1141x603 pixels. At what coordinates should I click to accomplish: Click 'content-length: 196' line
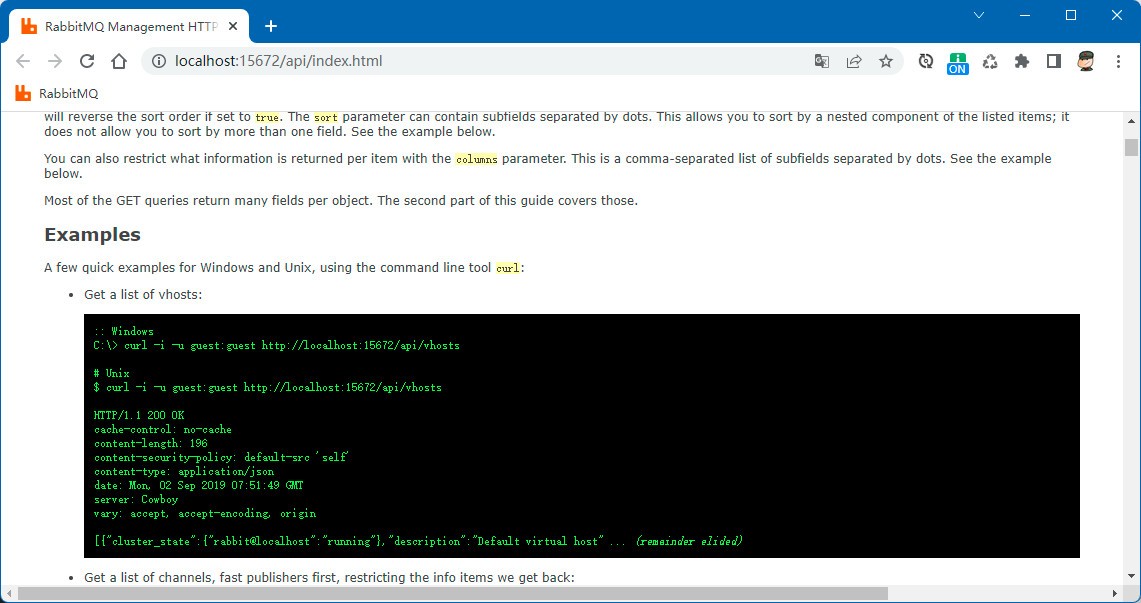point(151,444)
